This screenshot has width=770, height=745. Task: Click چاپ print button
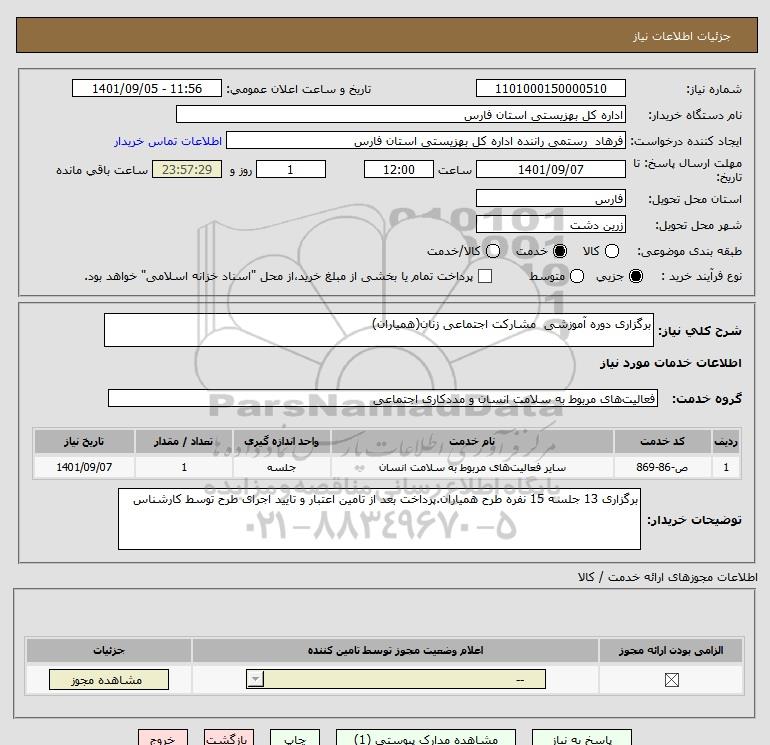coord(295,738)
